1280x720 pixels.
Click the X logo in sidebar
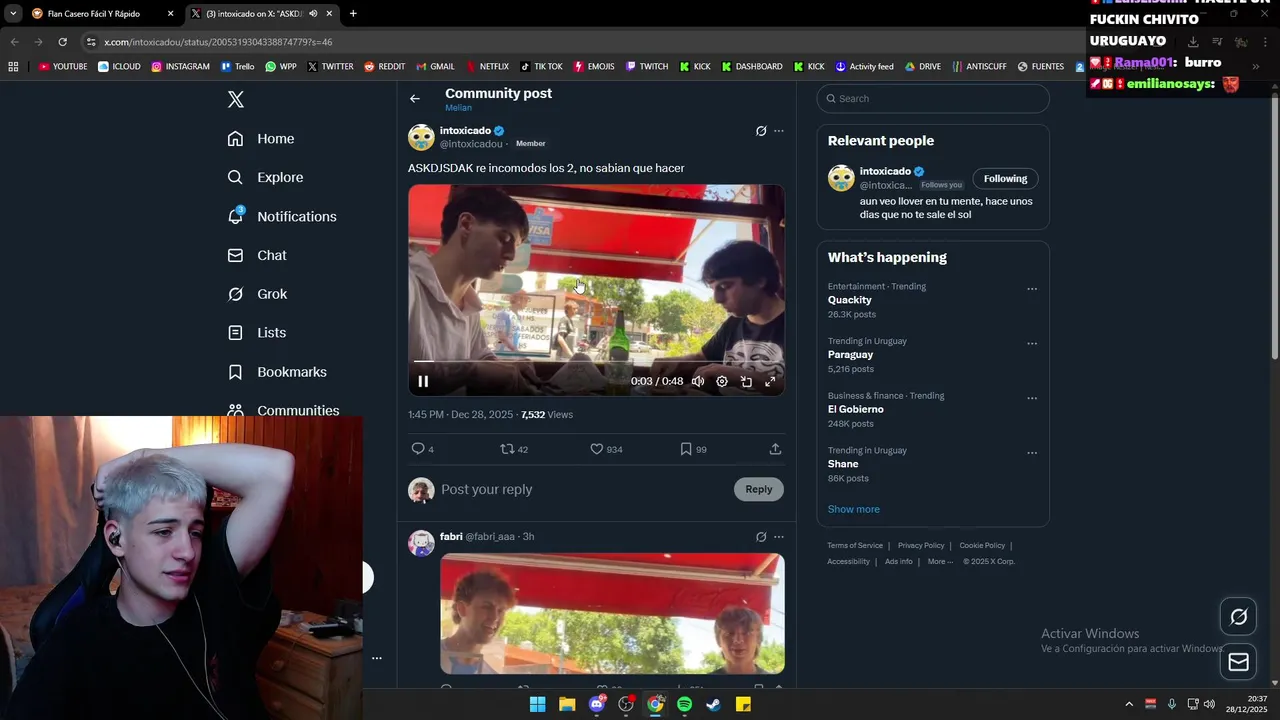coord(236,99)
